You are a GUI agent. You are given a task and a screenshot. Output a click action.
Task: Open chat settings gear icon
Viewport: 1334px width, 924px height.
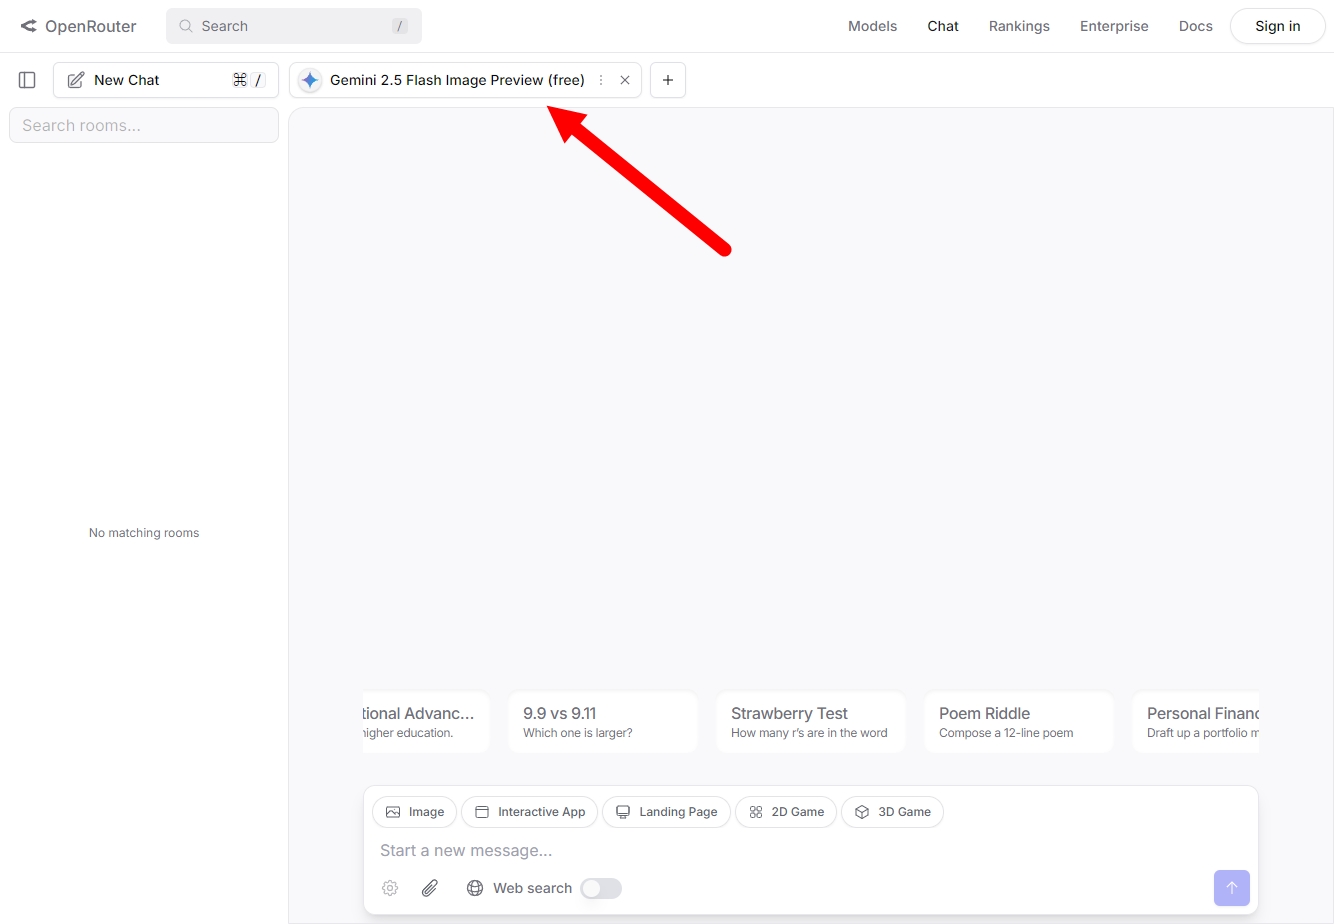[390, 888]
